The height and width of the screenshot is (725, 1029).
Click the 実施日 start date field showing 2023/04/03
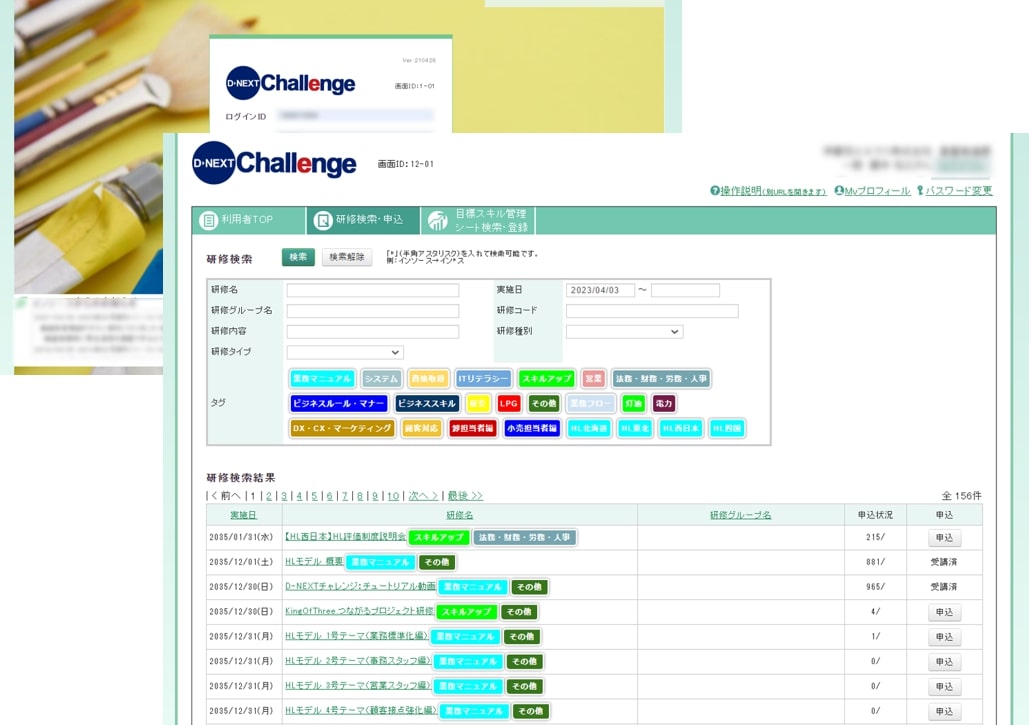[600, 290]
